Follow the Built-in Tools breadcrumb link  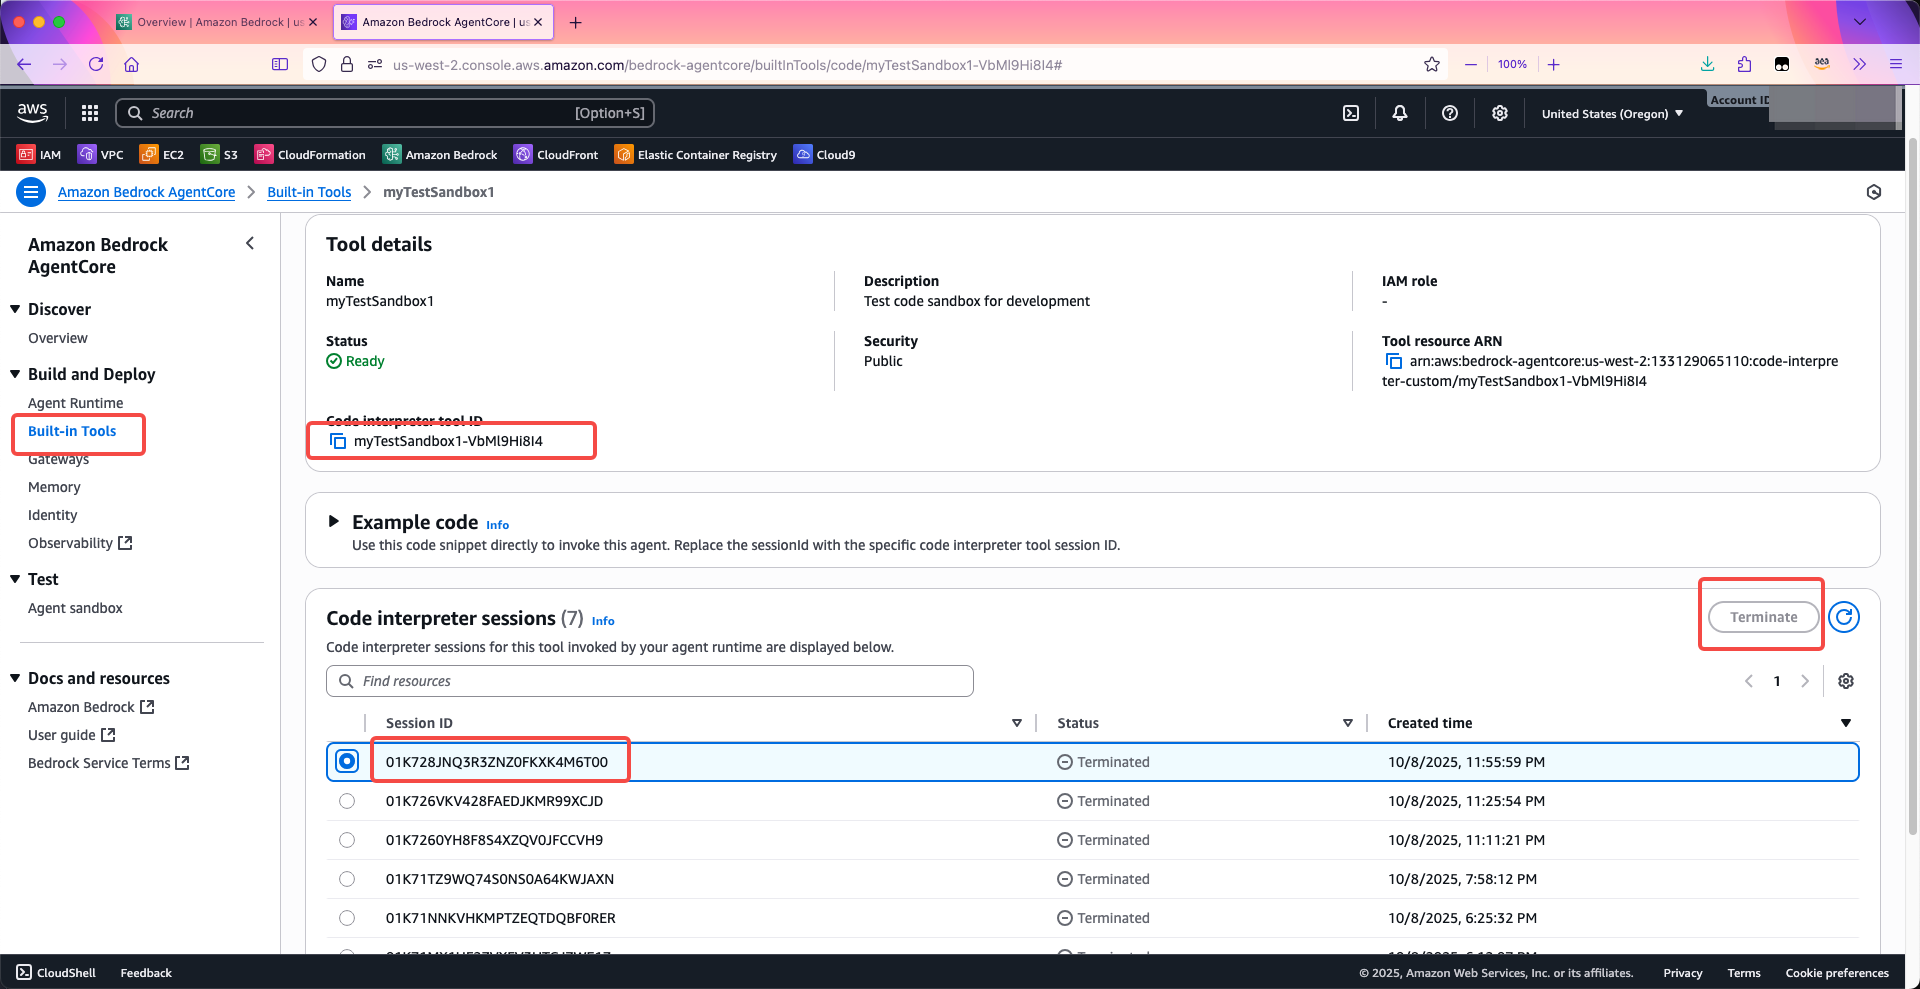click(309, 192)
